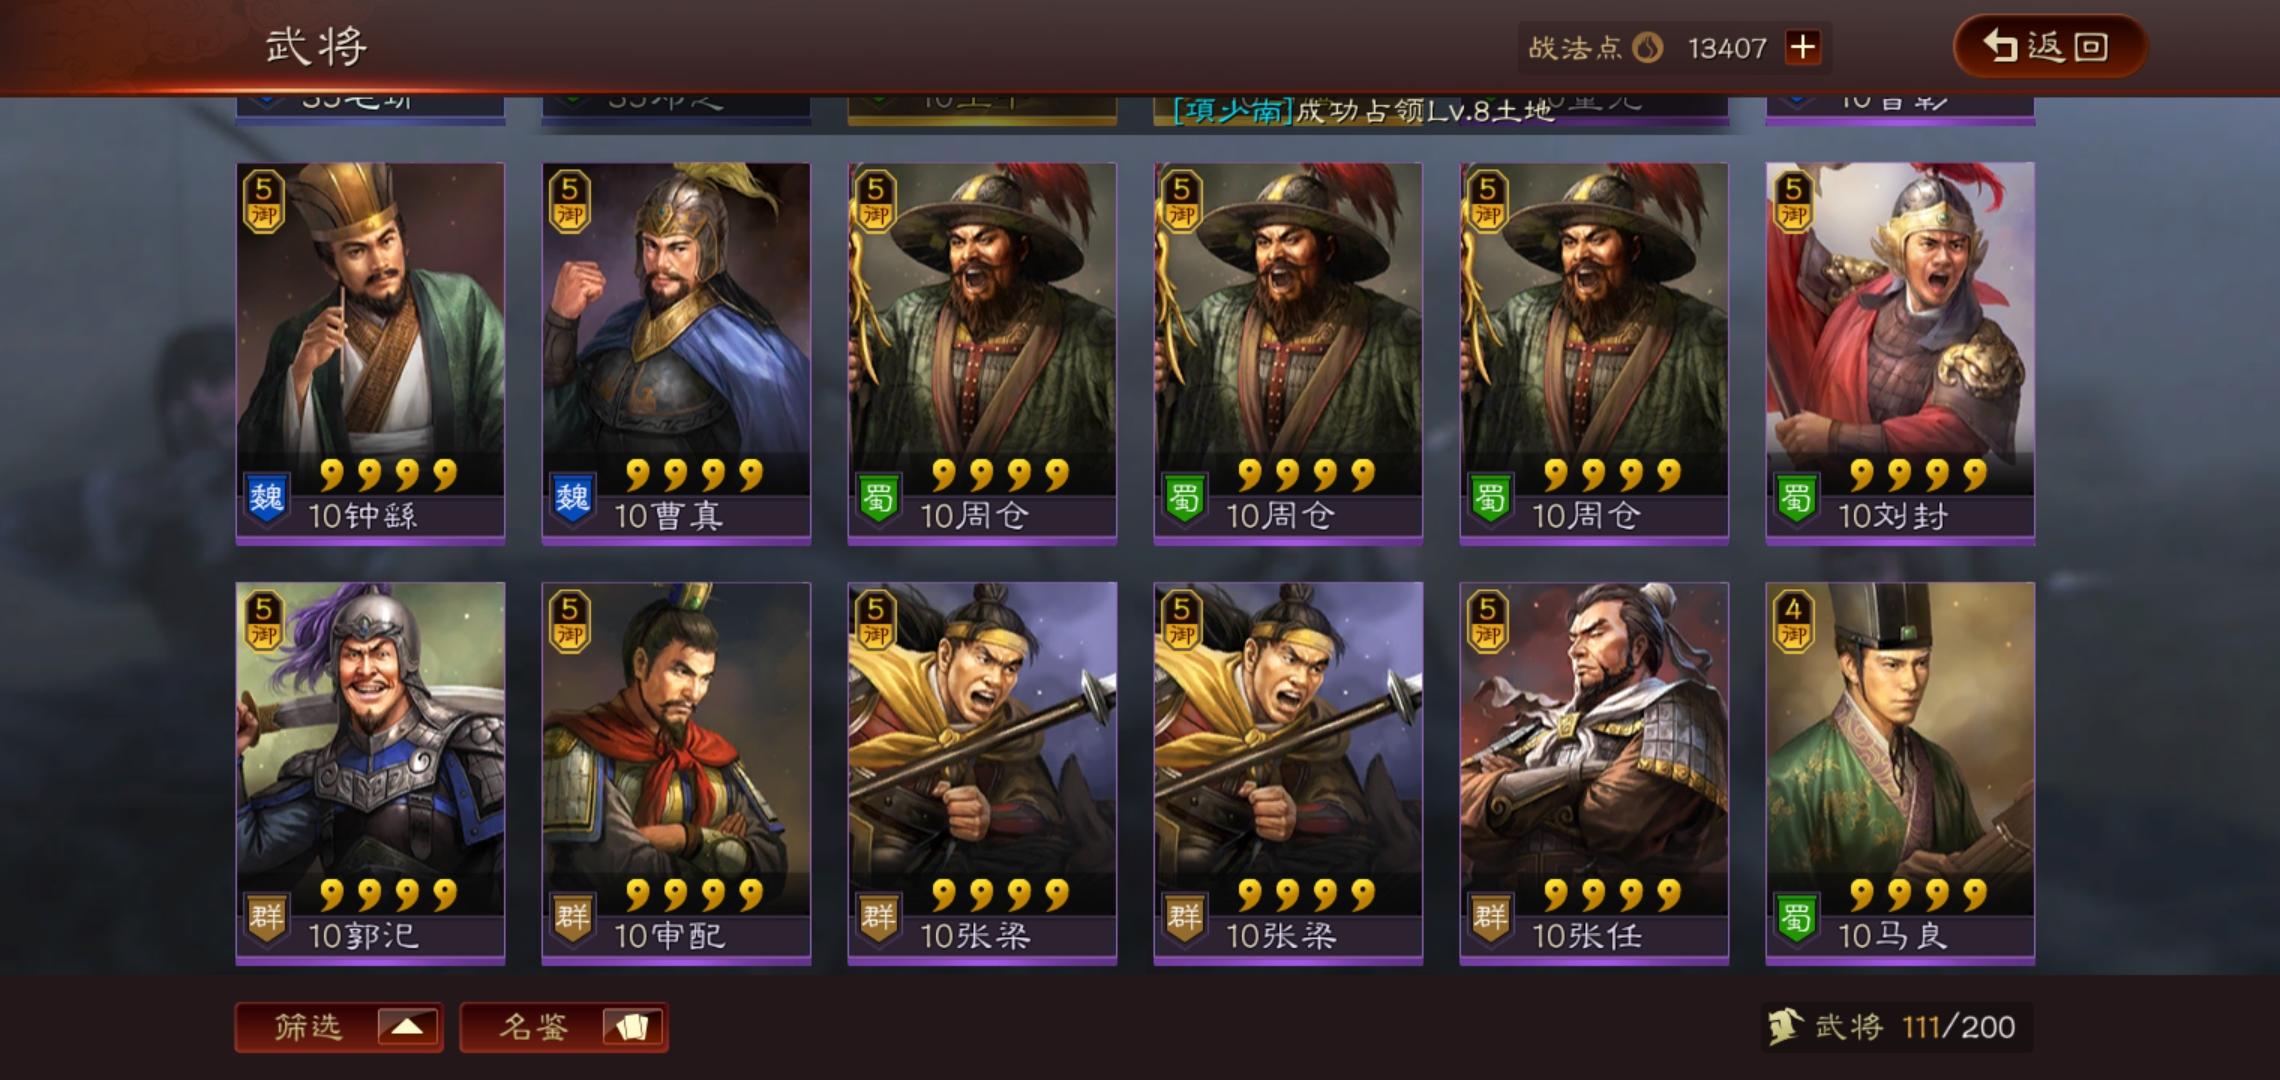Click the 武将 count horse icon
This screenshot has height=1080, width=2280.
pos(1785,1027)
